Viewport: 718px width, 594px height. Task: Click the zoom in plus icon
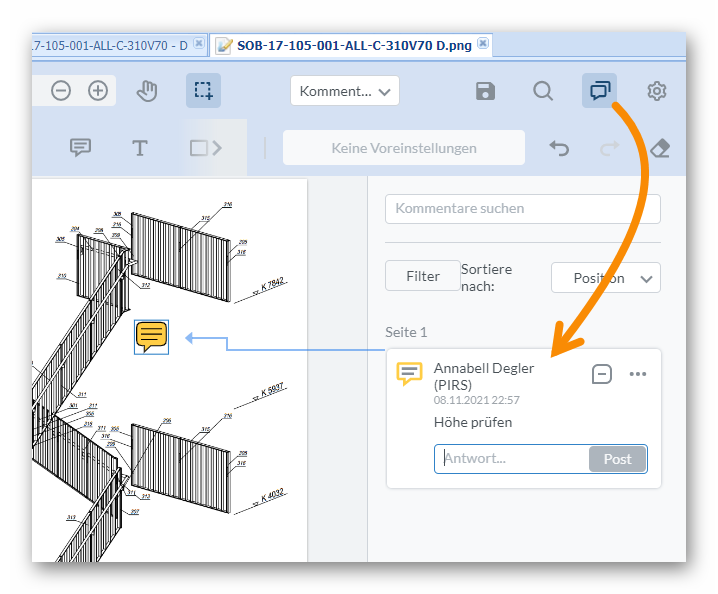pos(98,91)
